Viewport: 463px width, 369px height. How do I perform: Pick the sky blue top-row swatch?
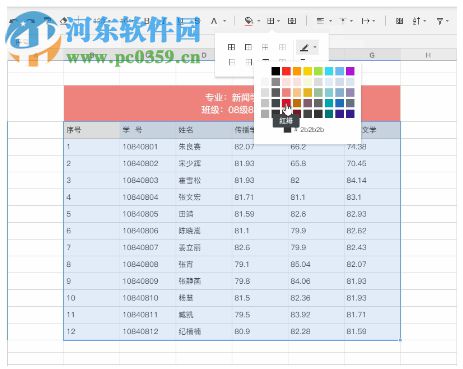coord(340,71)
